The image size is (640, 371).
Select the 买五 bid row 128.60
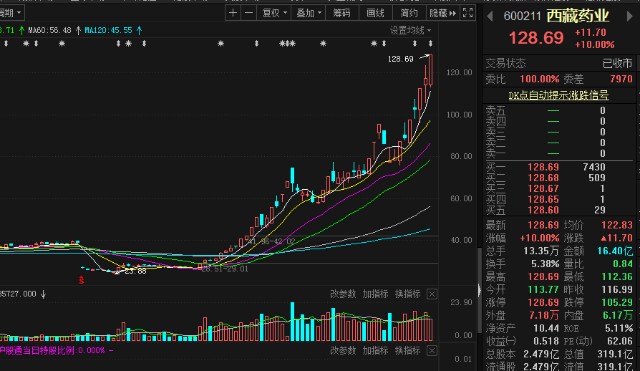click(x=558, y=210)
